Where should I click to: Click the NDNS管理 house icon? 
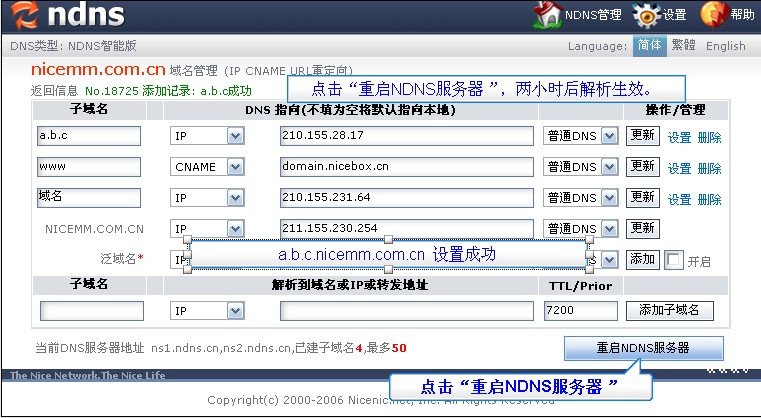[x=546, y=14]
